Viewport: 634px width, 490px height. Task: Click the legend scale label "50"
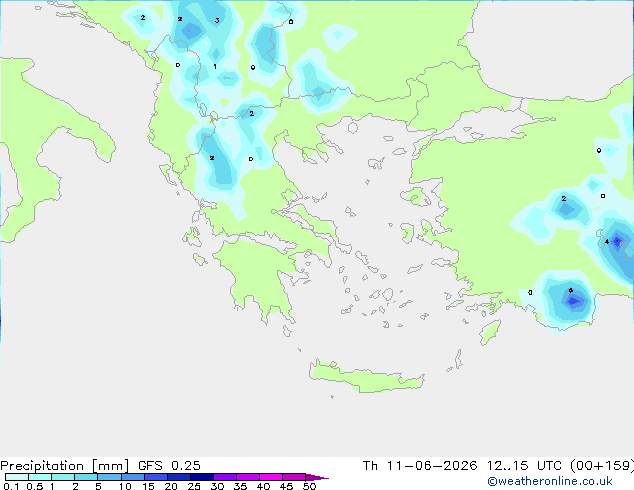(309, 486)
